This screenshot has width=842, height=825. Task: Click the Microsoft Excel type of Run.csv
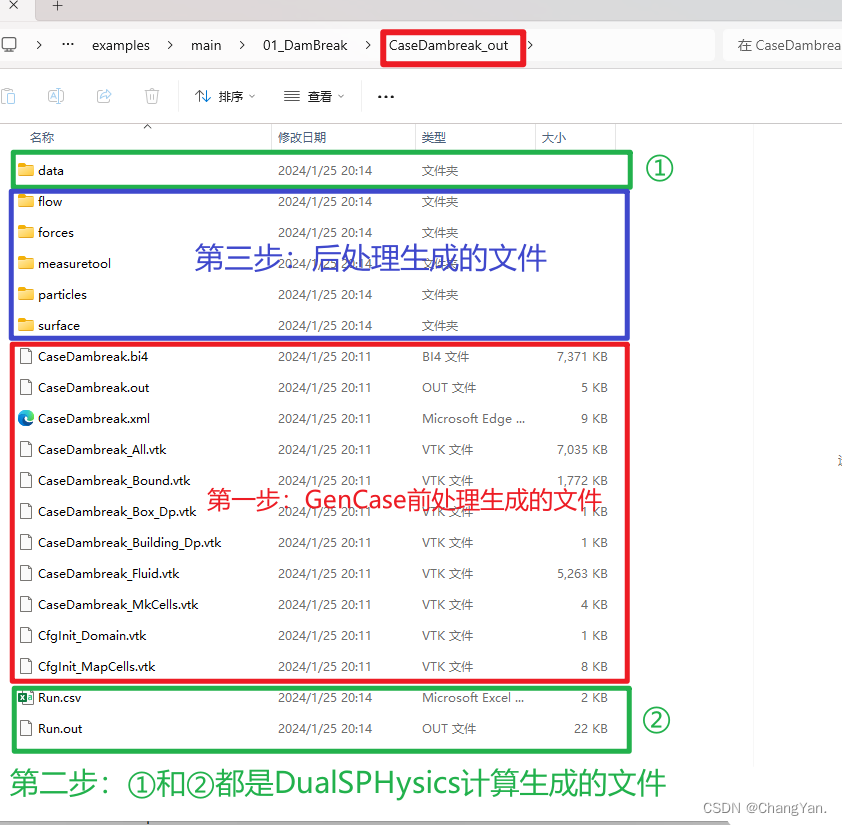click(x=473, y=698)
